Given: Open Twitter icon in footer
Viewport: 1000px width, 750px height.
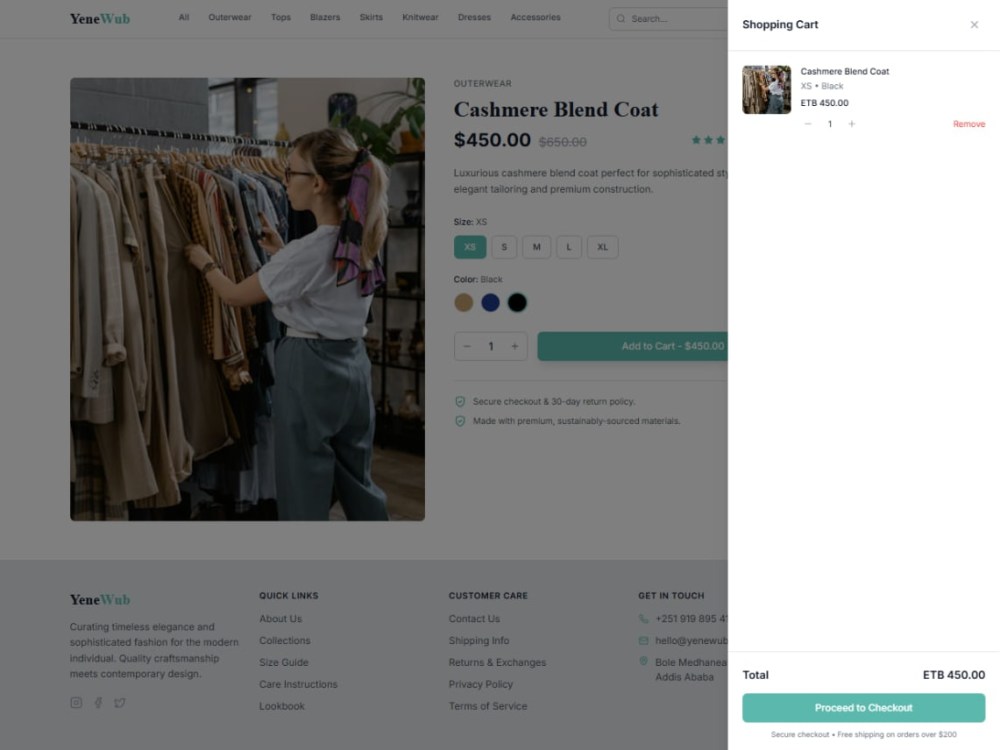Looking at the screenshot, I should [119, 703].
